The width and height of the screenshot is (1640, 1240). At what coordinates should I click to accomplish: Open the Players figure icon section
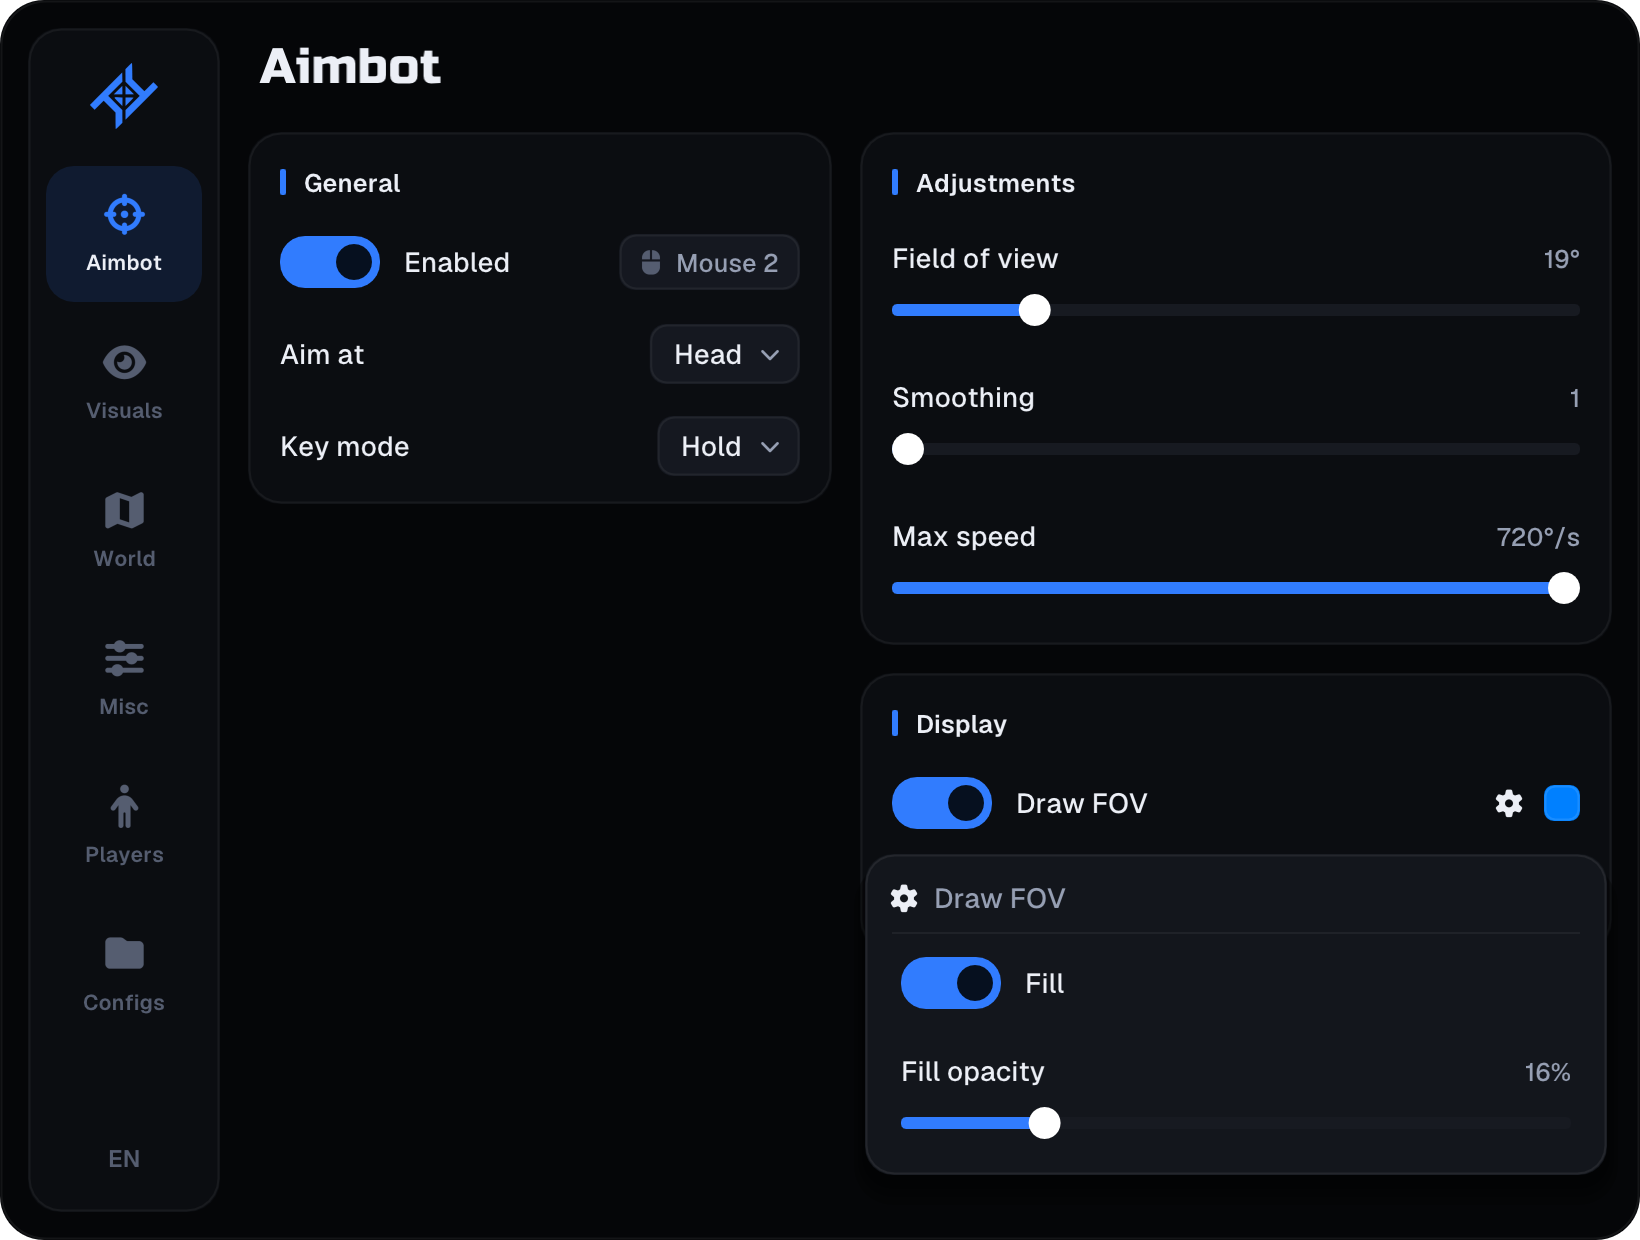124,806
